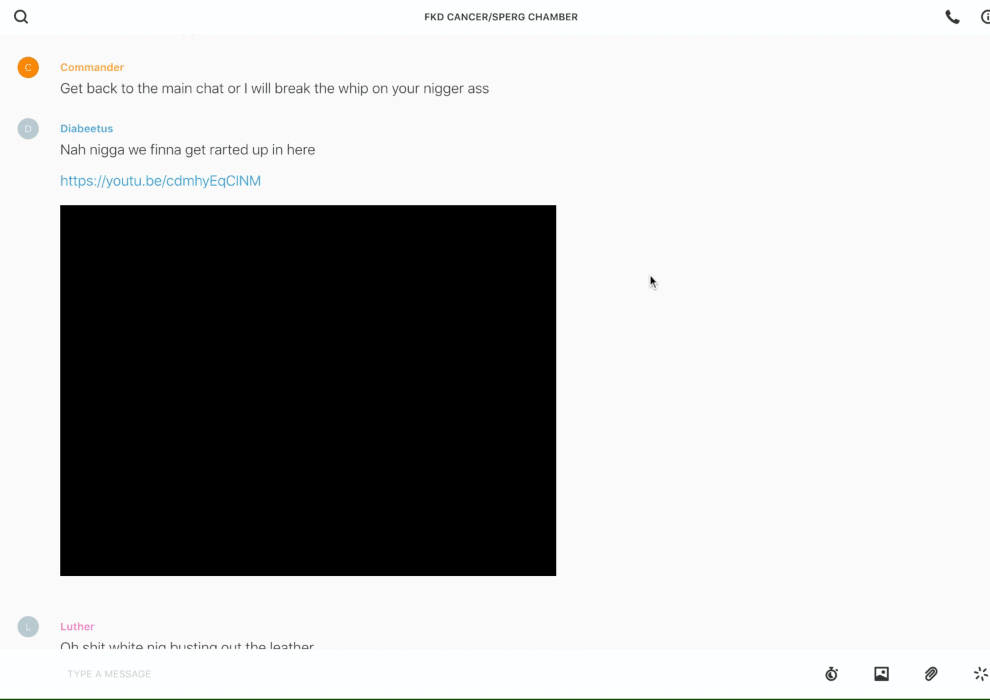
Task: Attach a file using paperclip icon
Action: click(931, 674)
